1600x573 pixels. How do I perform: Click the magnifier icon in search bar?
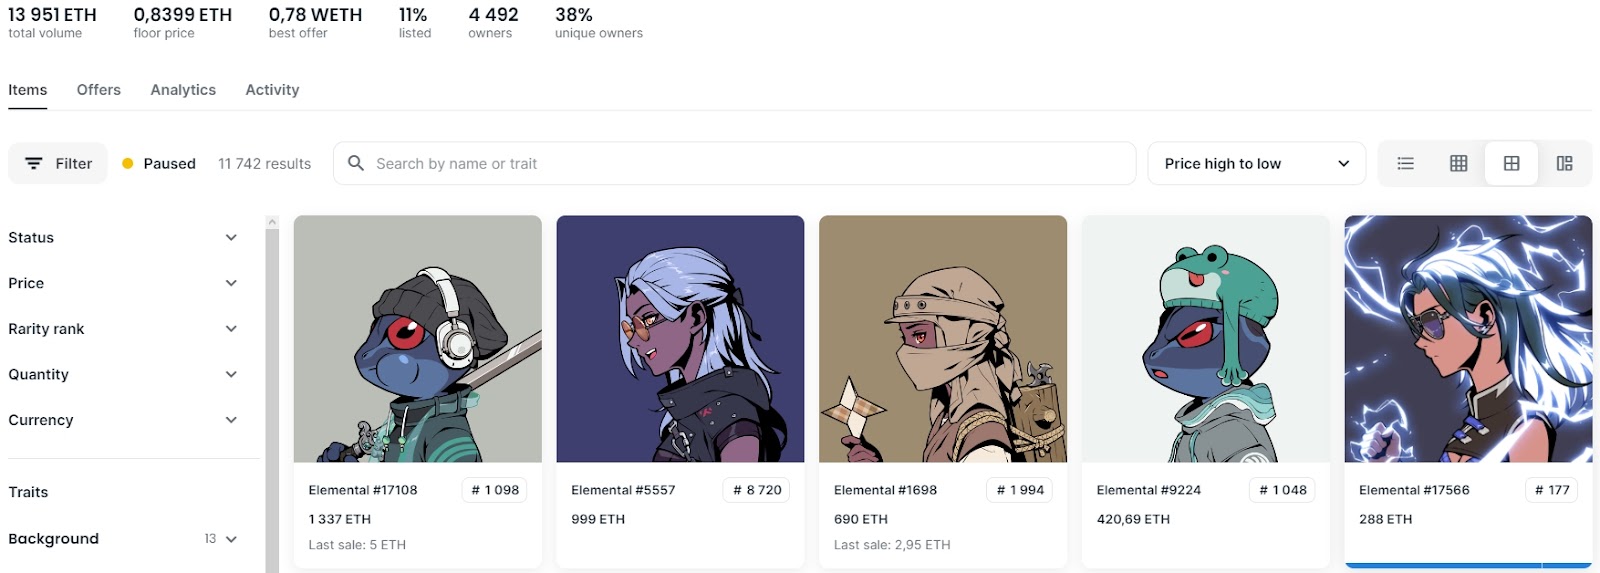(x=355, y=163)
